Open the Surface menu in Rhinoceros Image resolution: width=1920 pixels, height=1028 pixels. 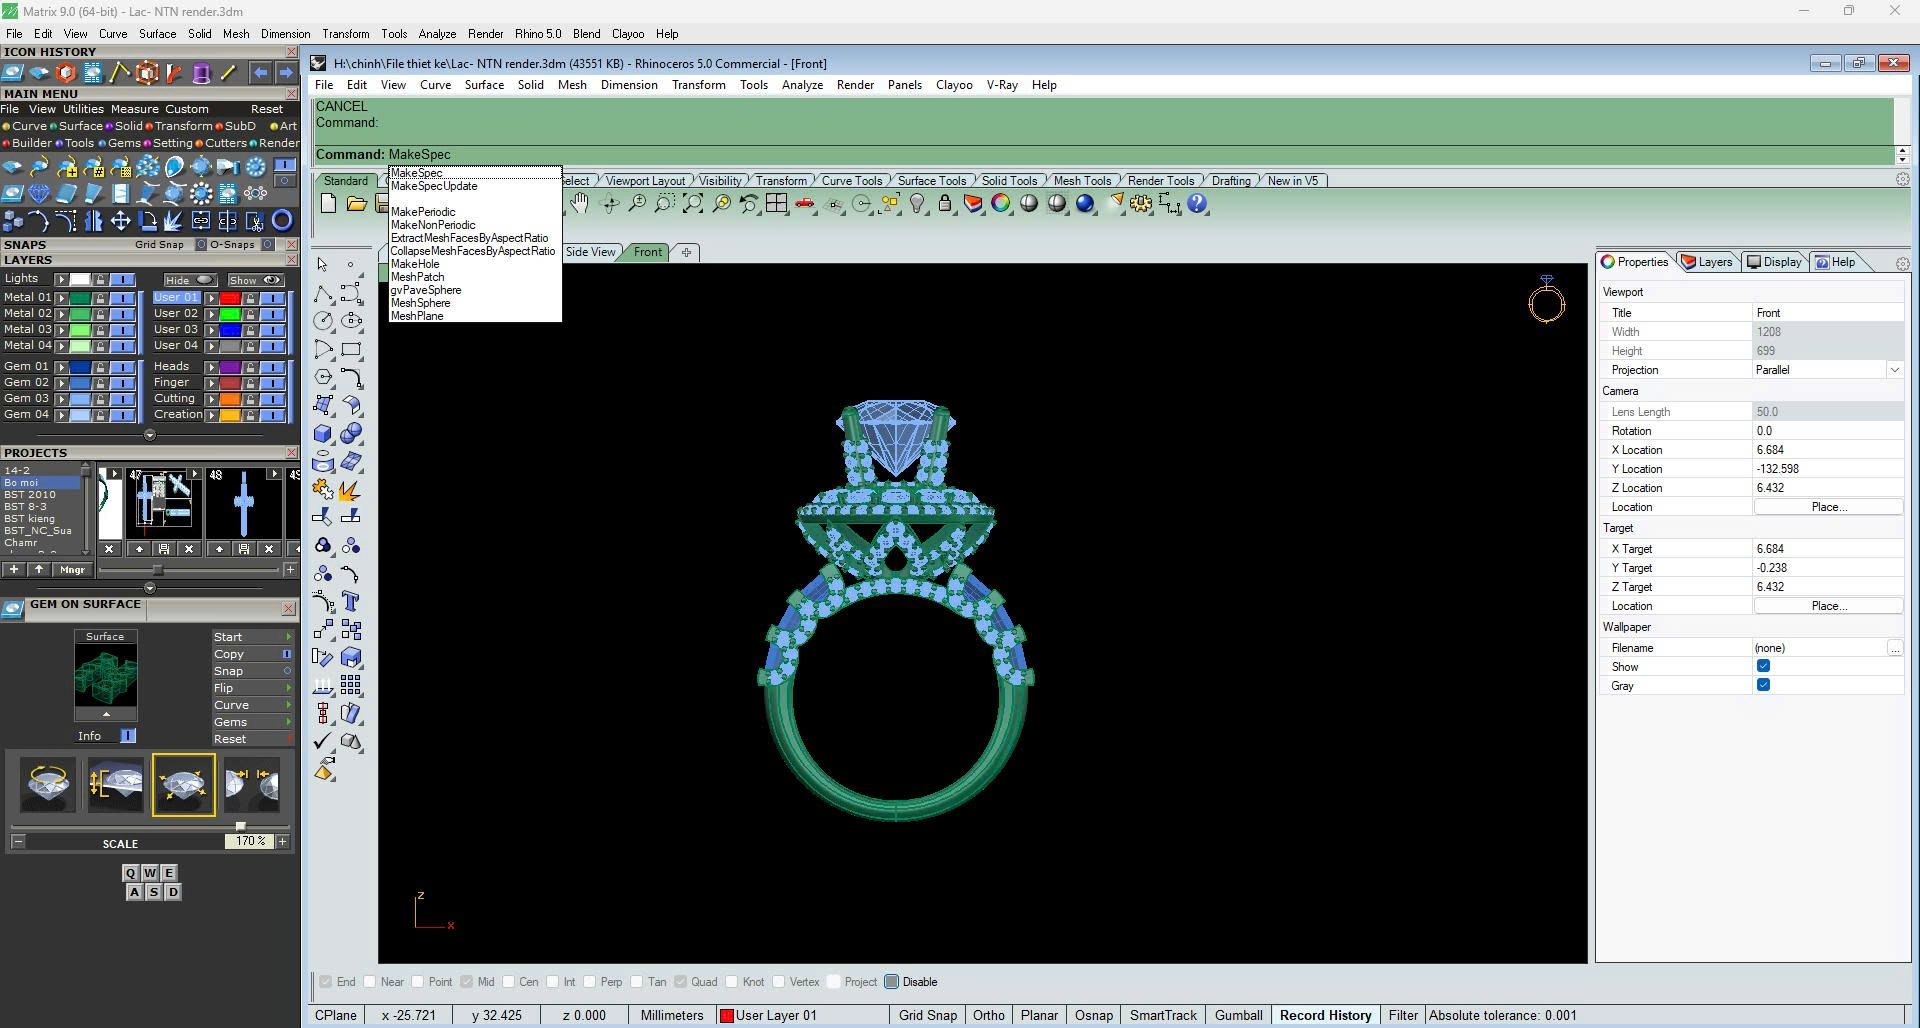point(484,85)
